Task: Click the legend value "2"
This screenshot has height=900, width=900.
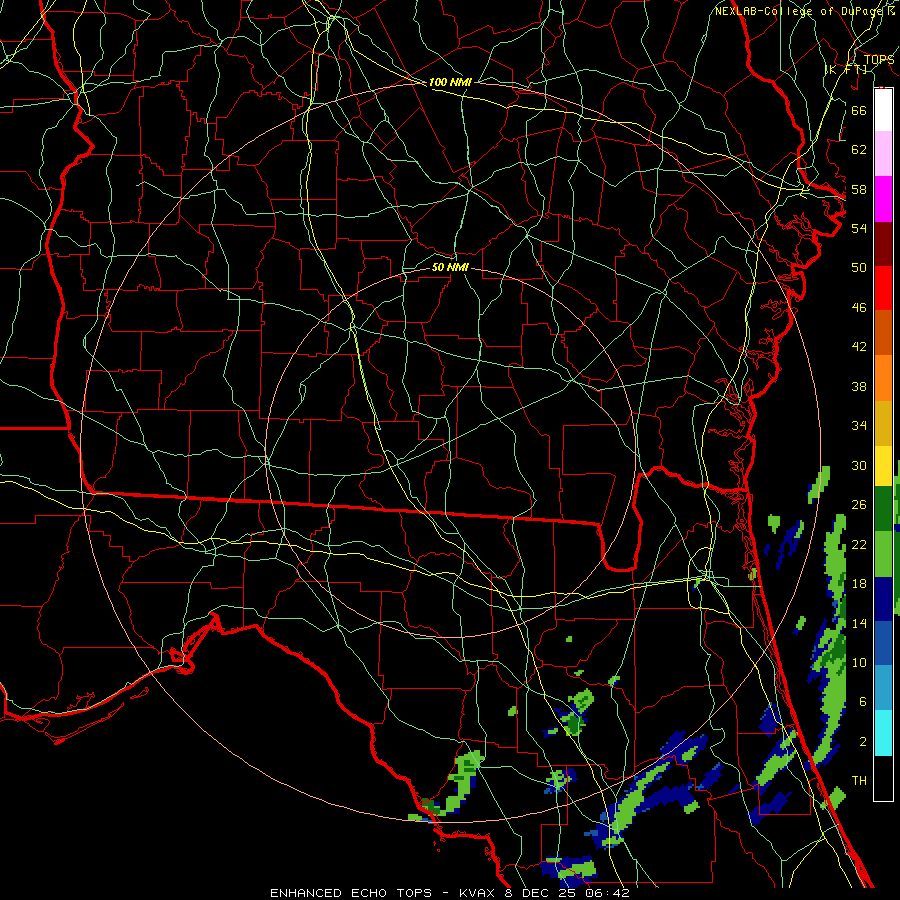Action: click(863, 742)
